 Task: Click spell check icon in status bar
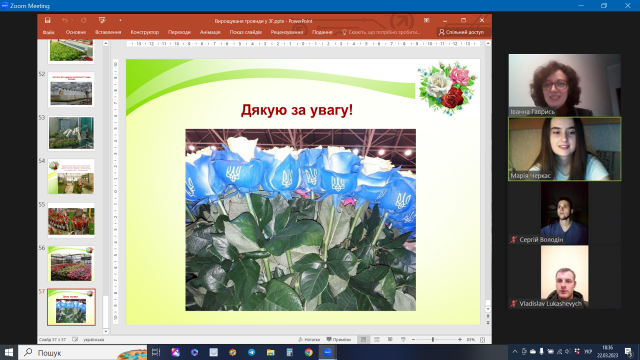[75, 340]
